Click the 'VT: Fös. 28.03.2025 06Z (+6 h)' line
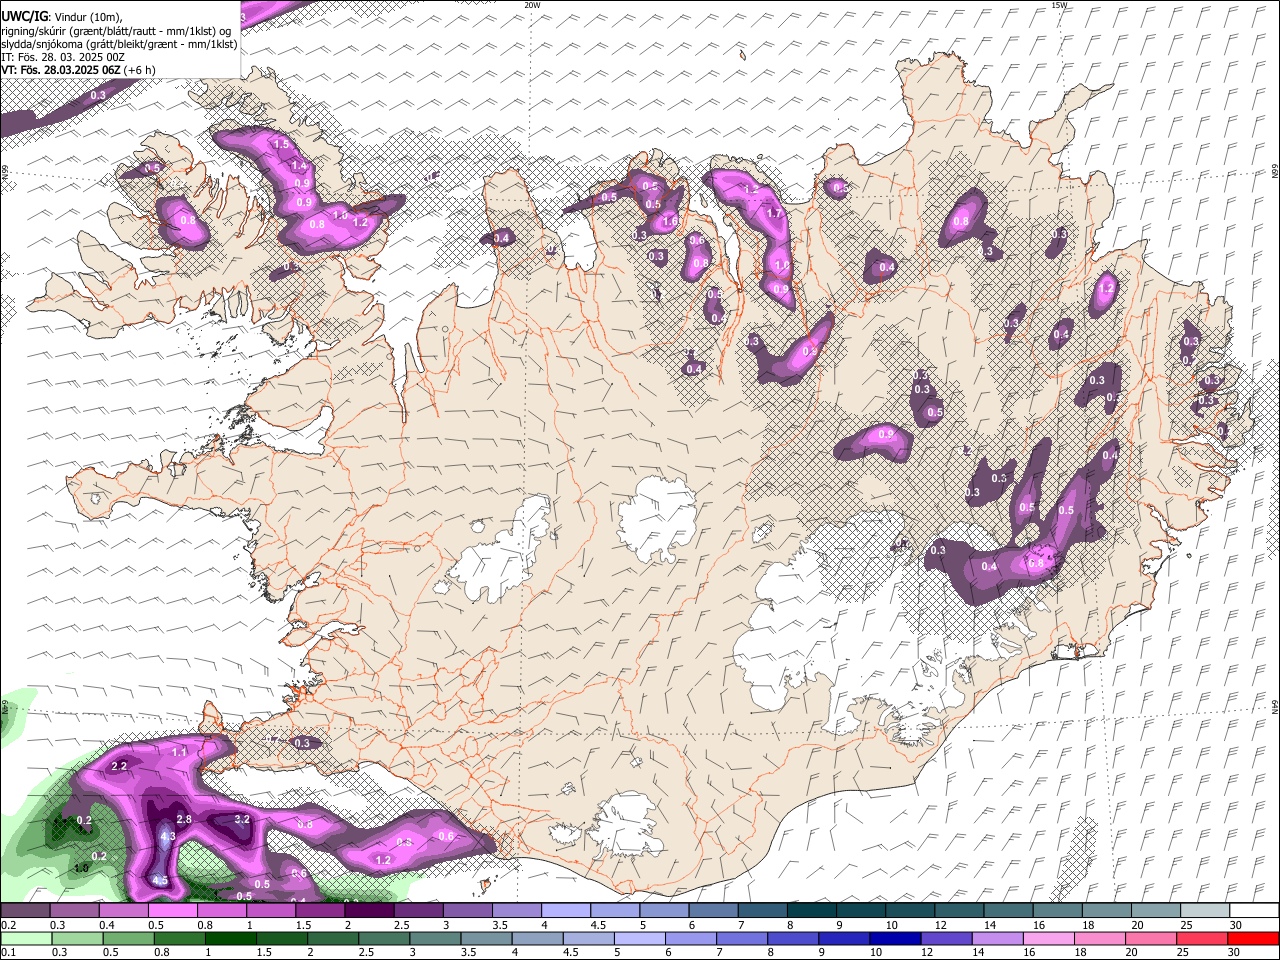Viewport: 1280px width, 960px height. click(x=78, y=70)
